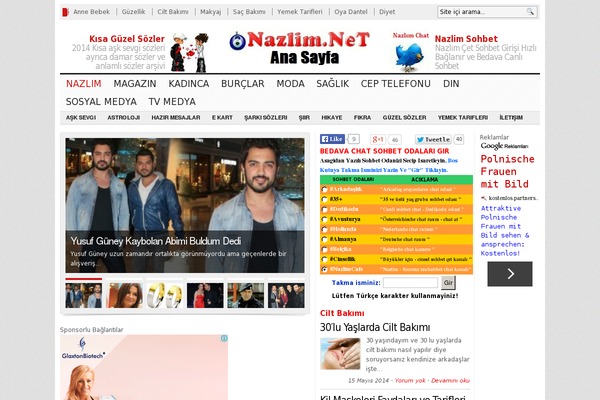
Task: Select the #Cinsellik chat room radio button
Action: (x=324, y=259)
